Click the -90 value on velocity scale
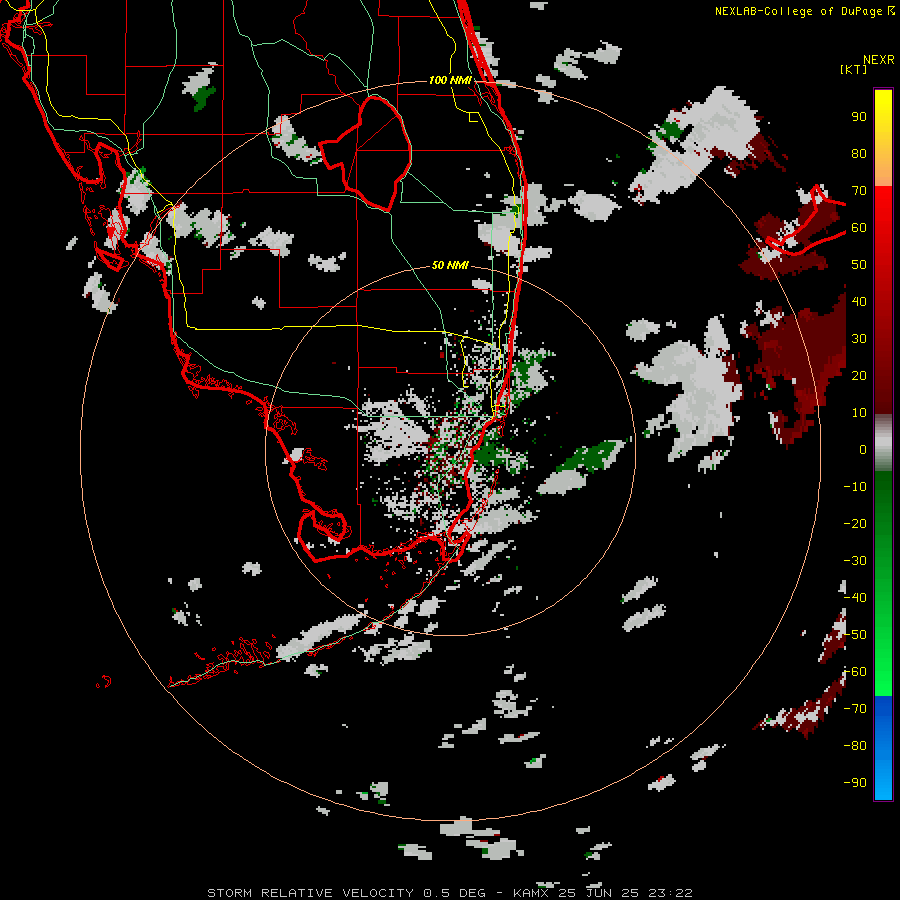 tap(855, 783)
